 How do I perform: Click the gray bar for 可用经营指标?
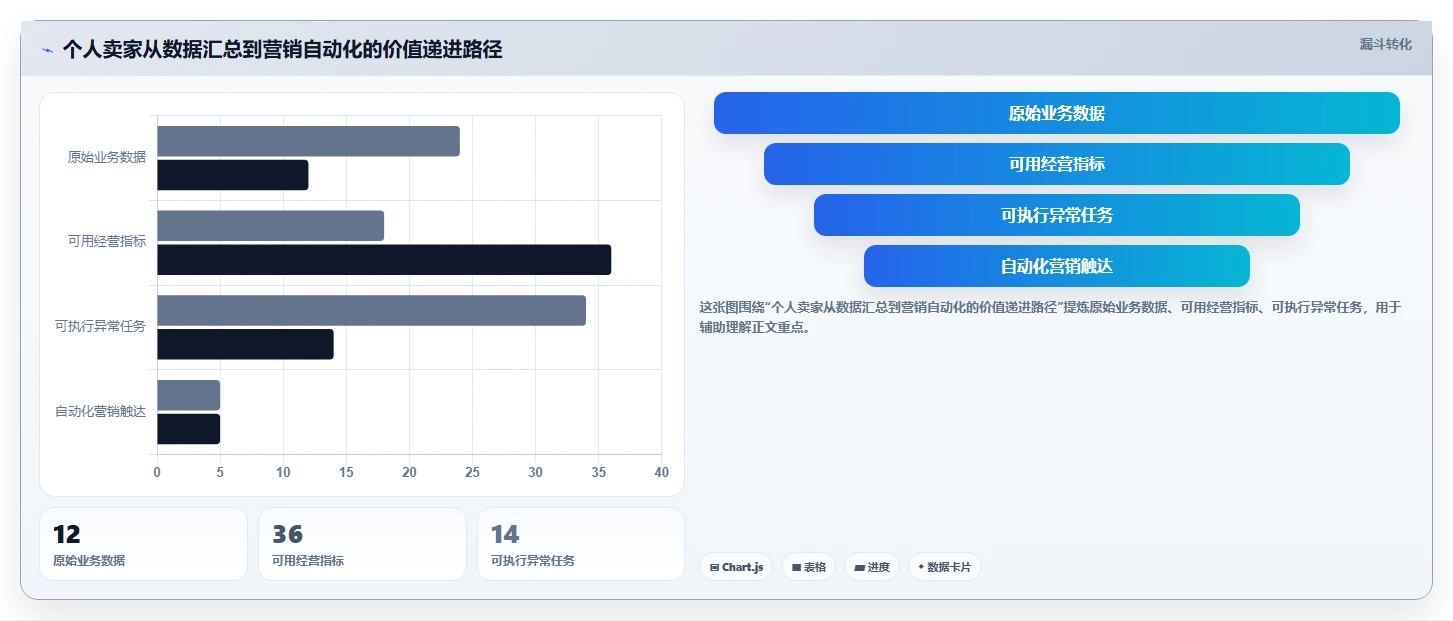(270, 226)
